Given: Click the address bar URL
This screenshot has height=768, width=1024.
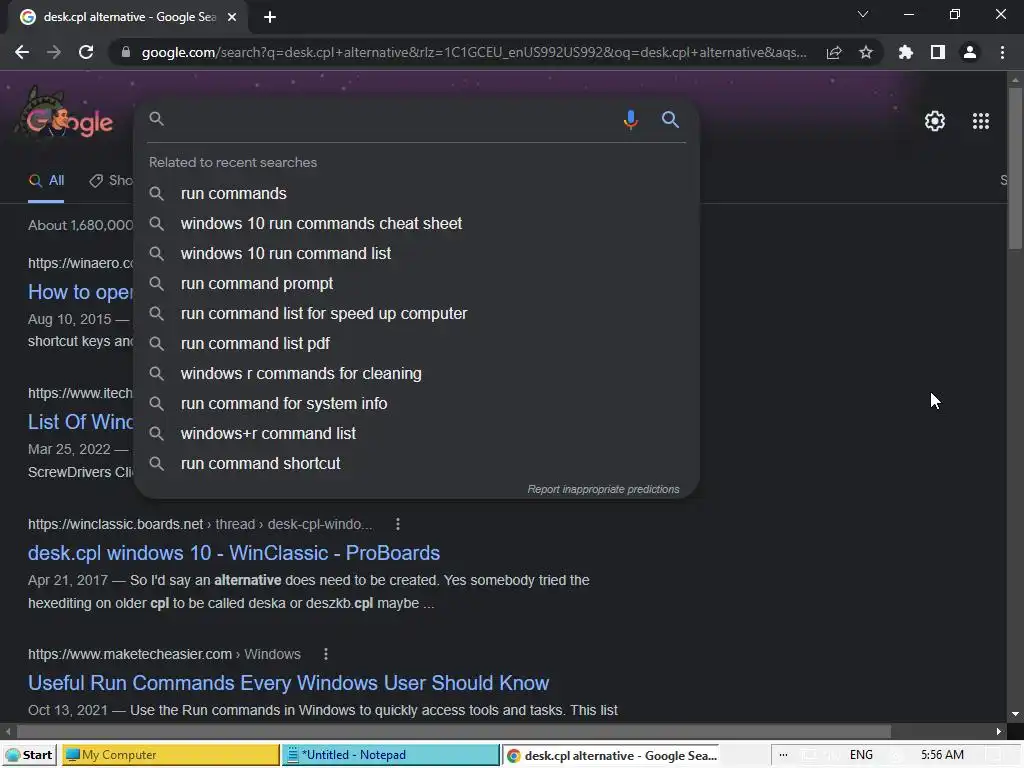Looking at the screenshot, I should [473, 52].
